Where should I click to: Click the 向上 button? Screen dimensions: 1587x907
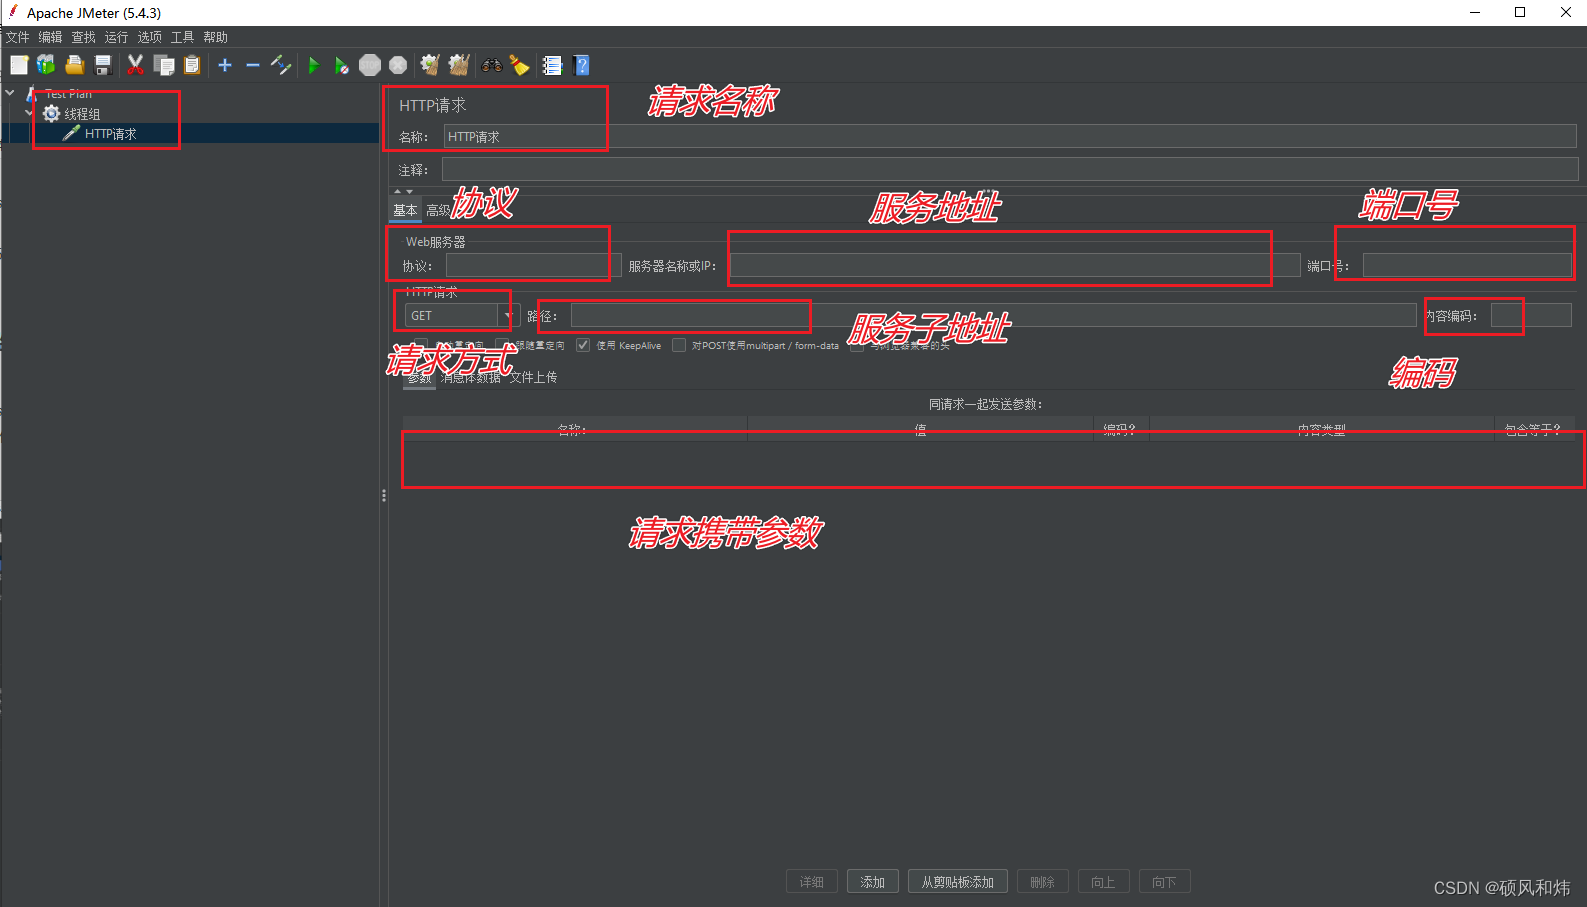pos(1103,882)
